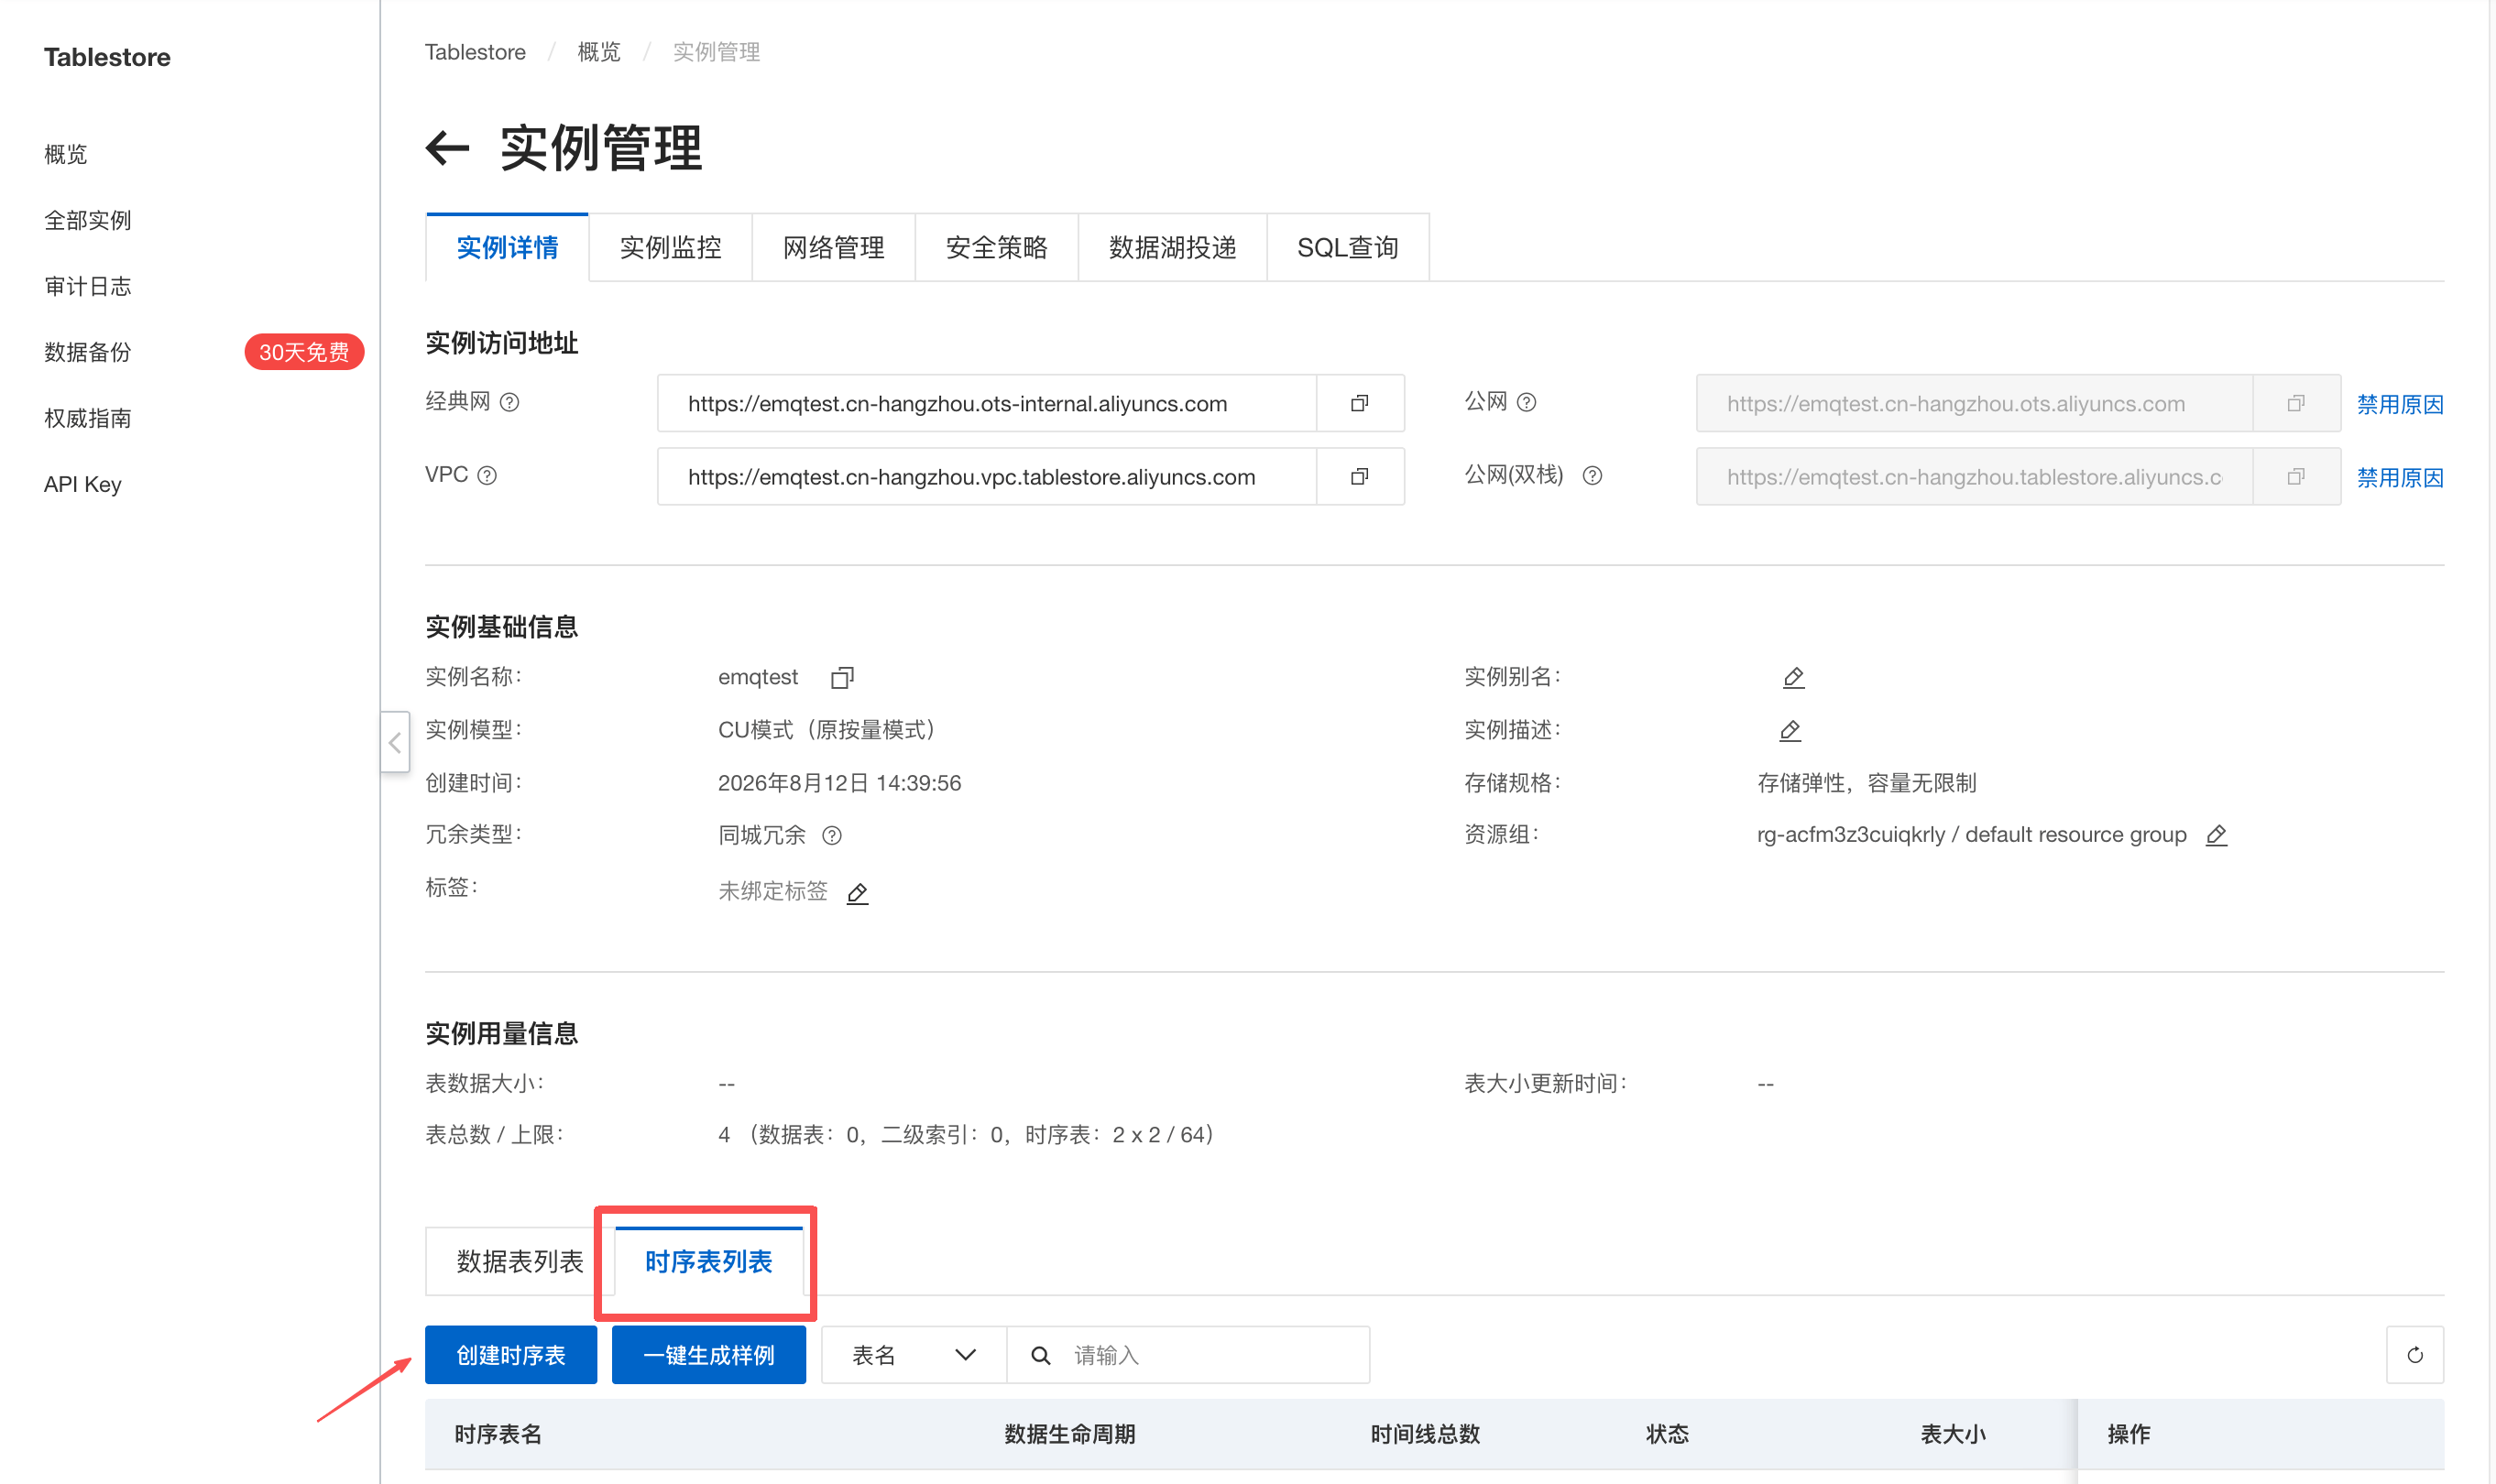The image size is (2496, 1484).
Task: Click the search magnifier icon
Action: [x=1040, y=1355]
